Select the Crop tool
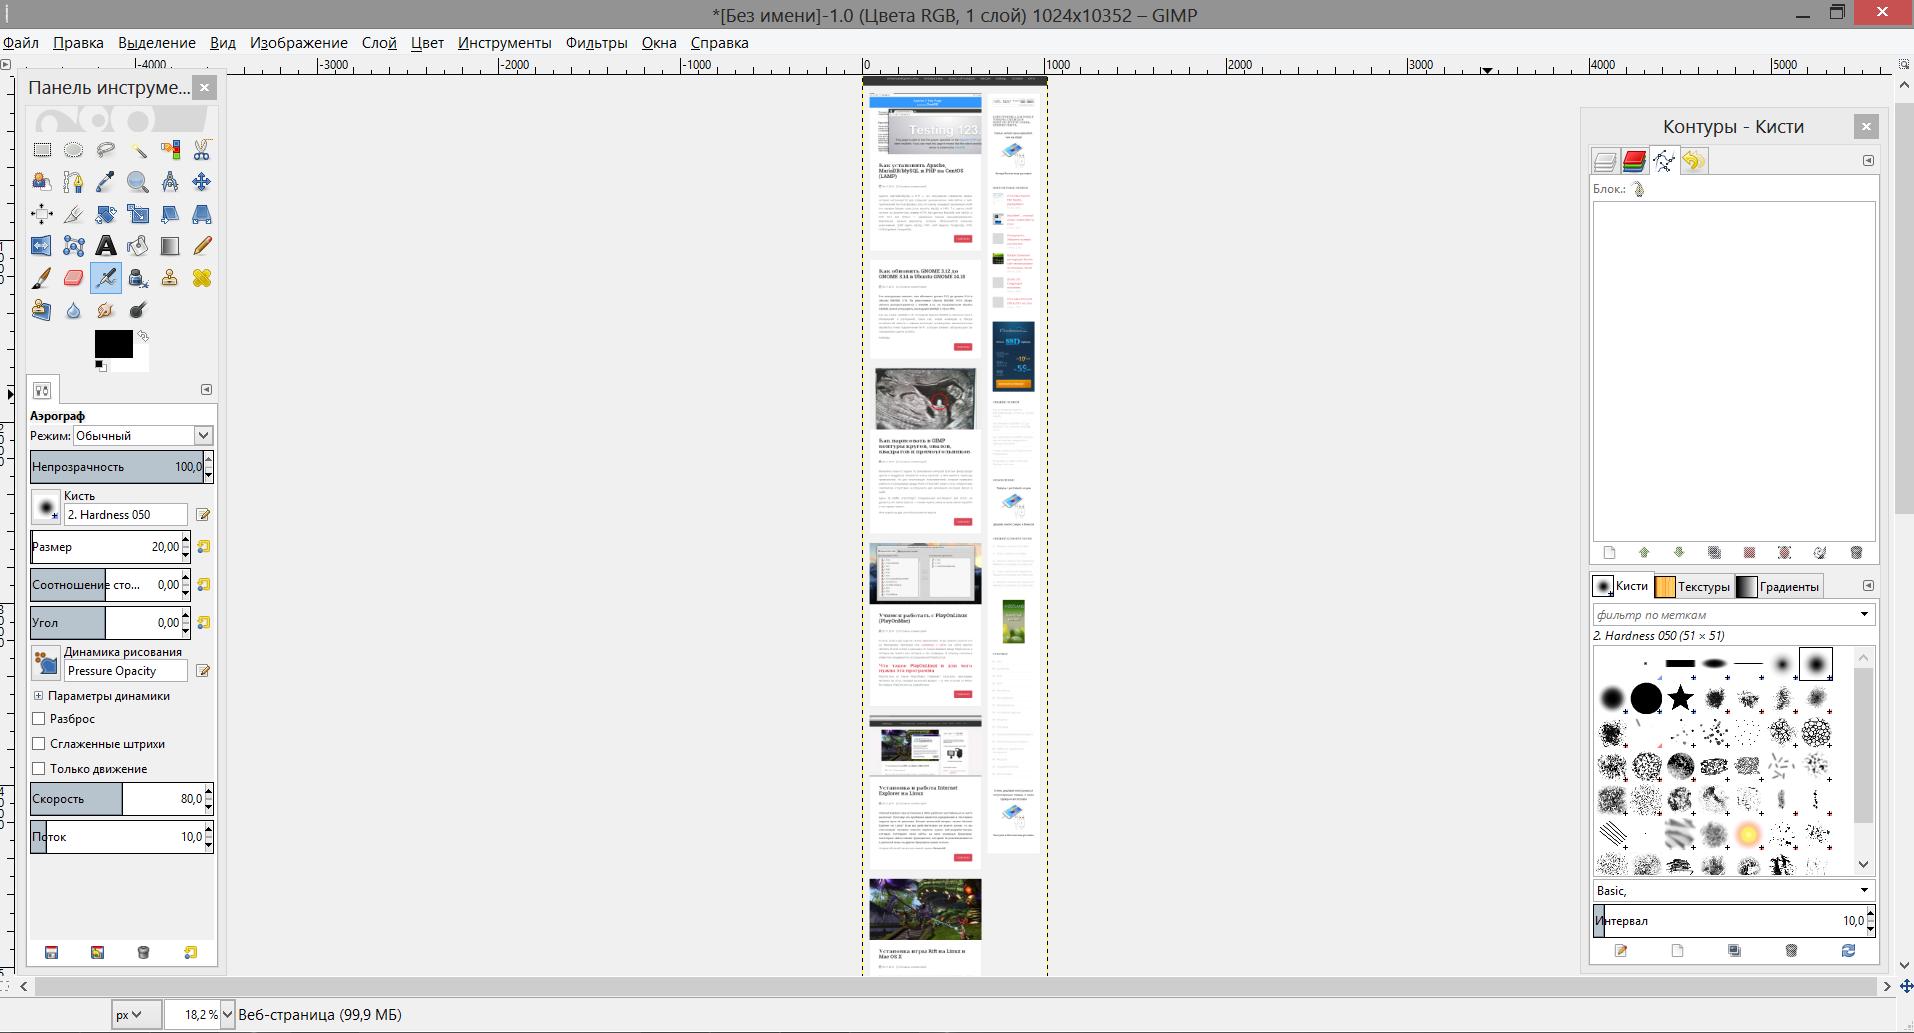 (74, 214)
